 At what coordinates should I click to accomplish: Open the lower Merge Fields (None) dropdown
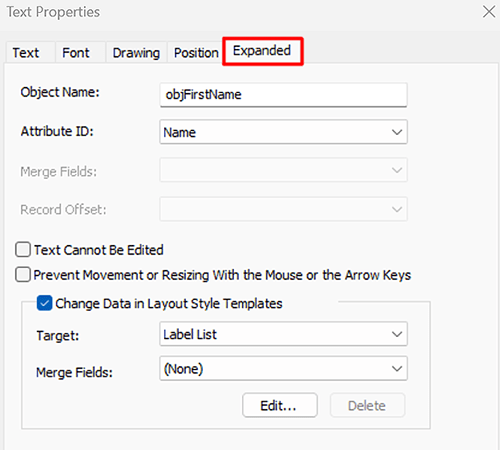tap(283, 368)
